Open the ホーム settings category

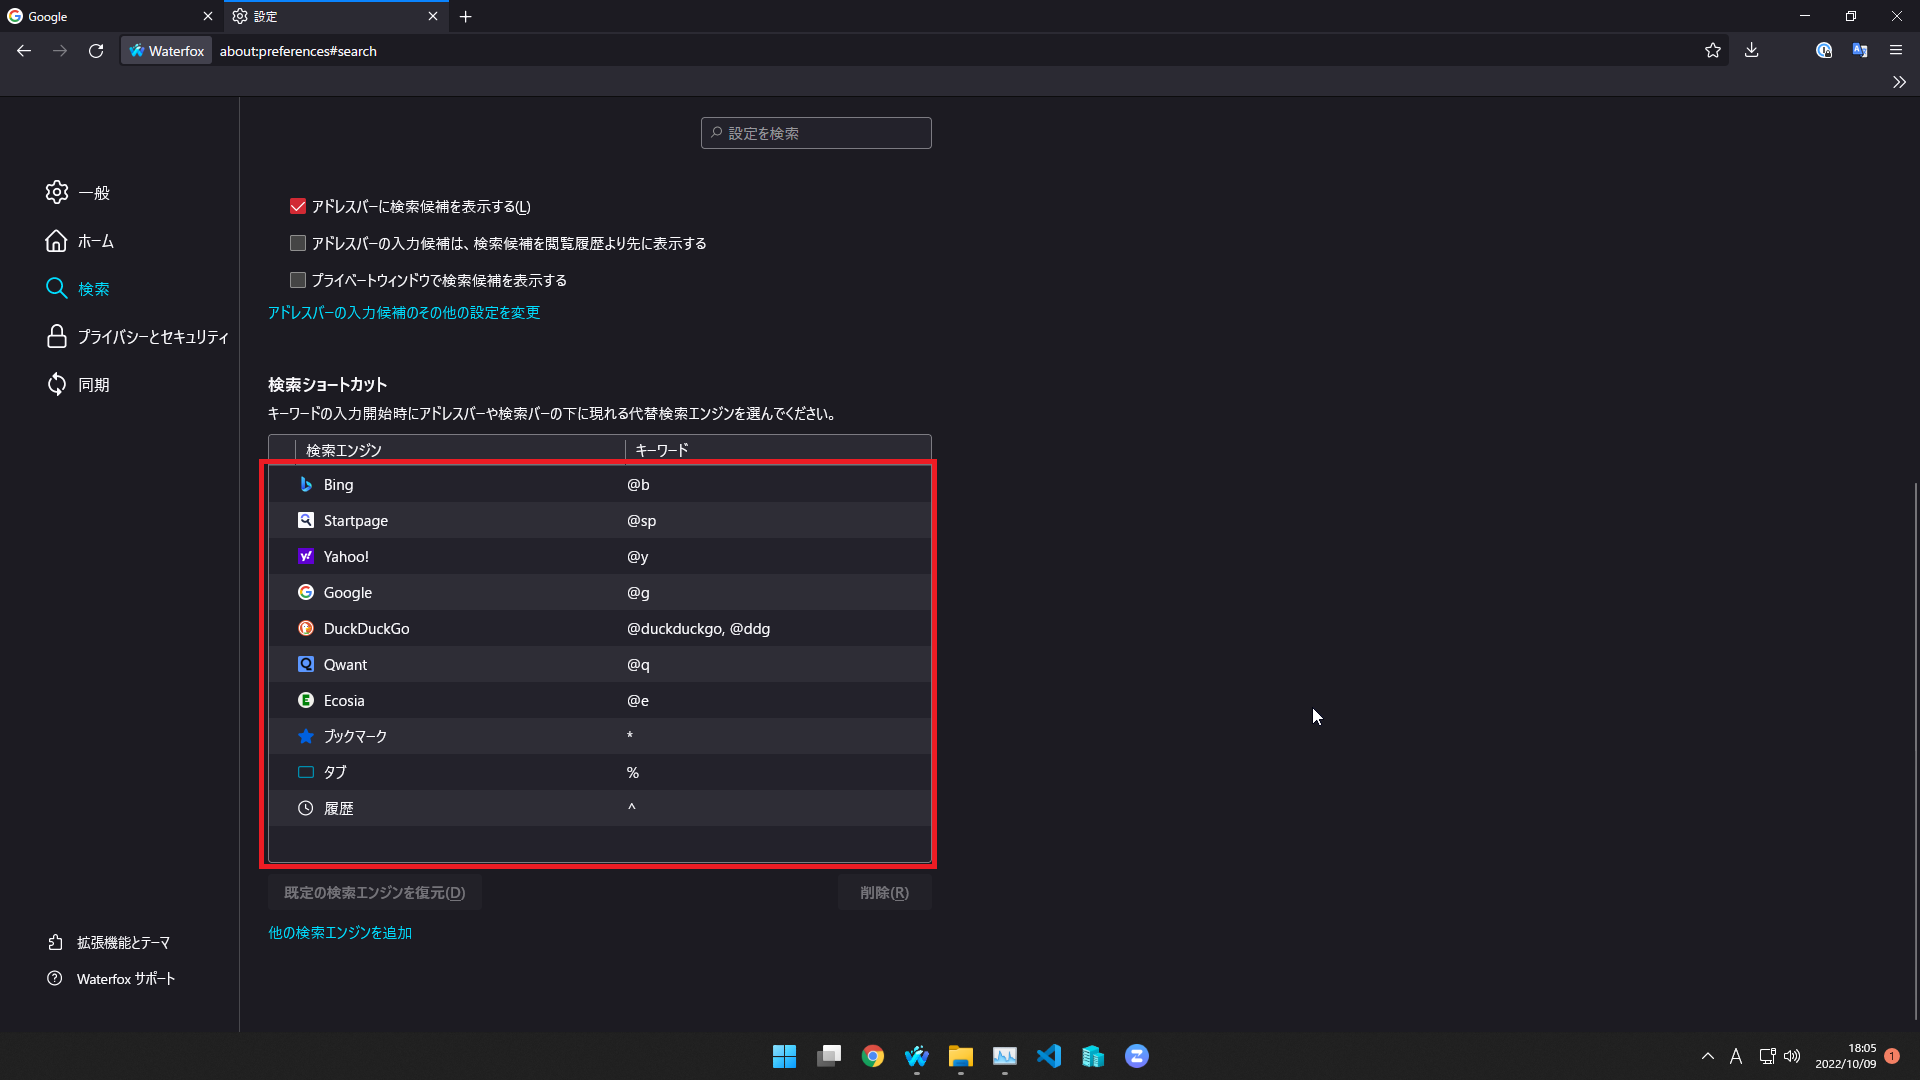pyautogui.click(x=80, y=241)
